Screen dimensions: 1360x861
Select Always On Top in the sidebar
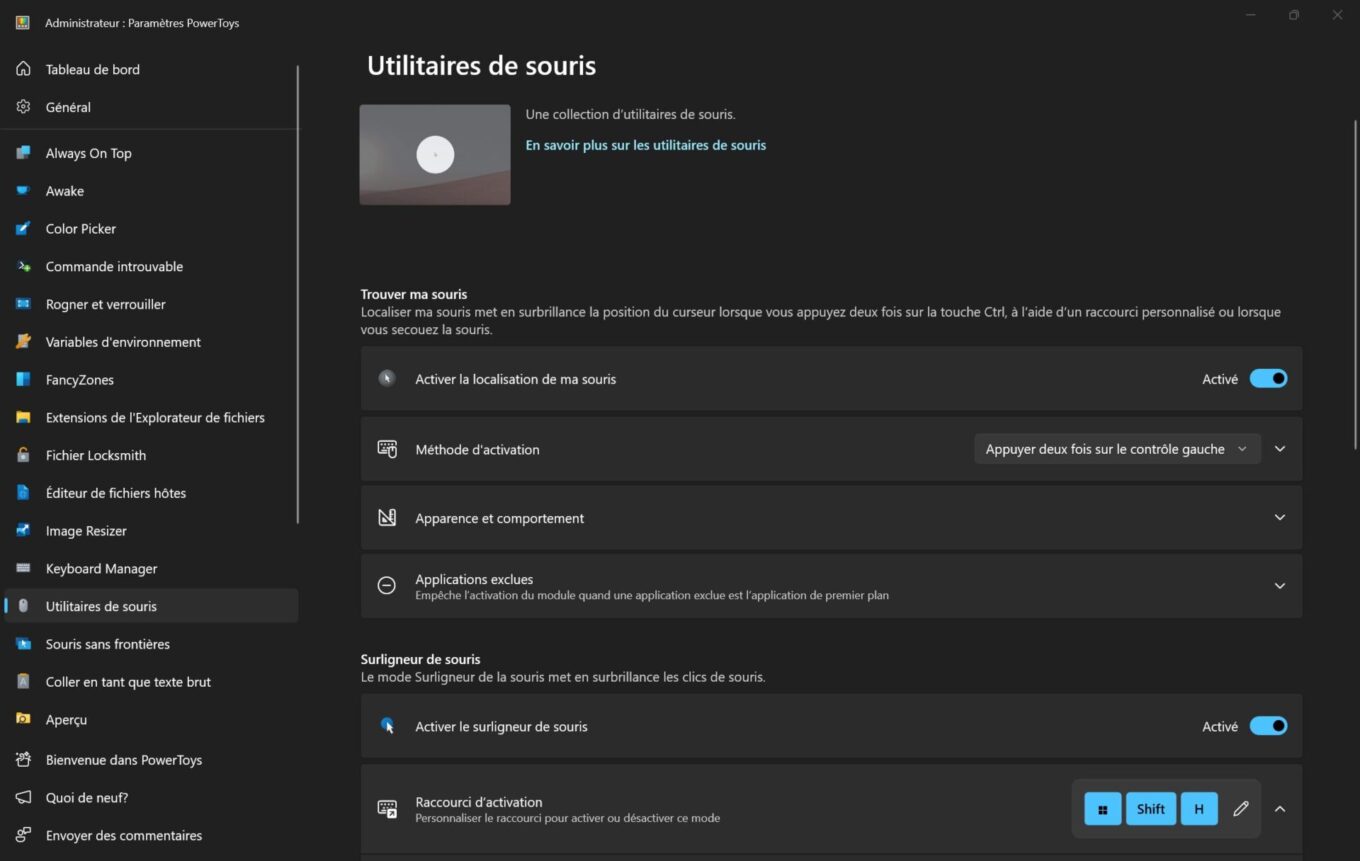151,153
